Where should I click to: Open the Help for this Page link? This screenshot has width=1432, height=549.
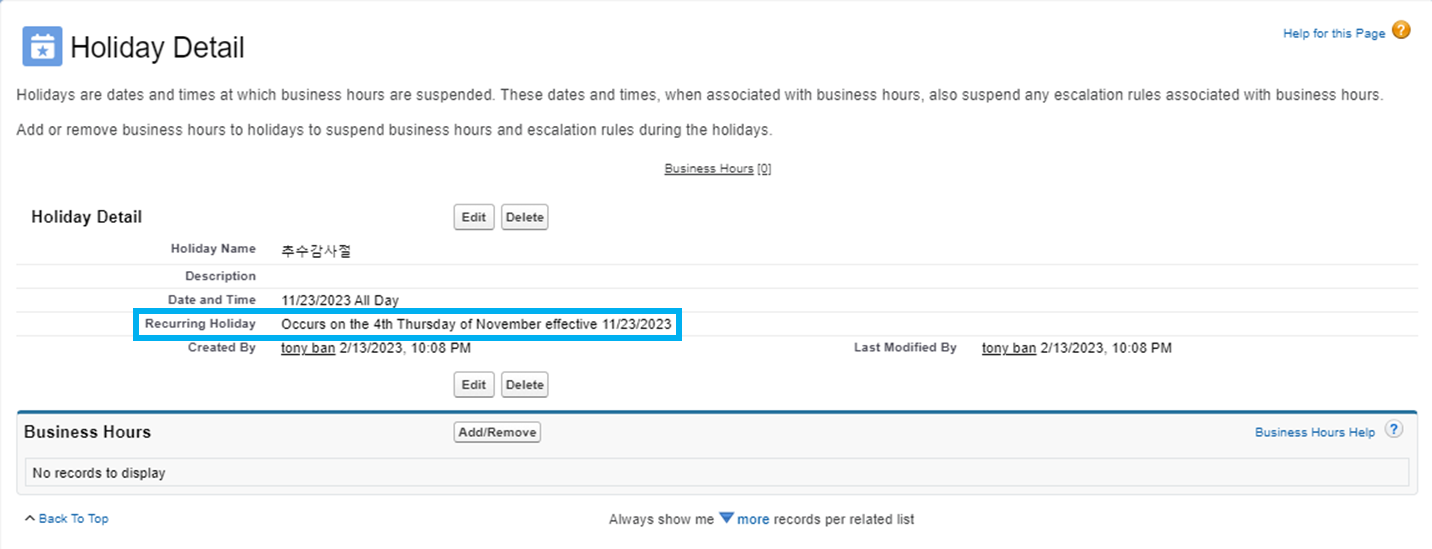coord(1334,33)
